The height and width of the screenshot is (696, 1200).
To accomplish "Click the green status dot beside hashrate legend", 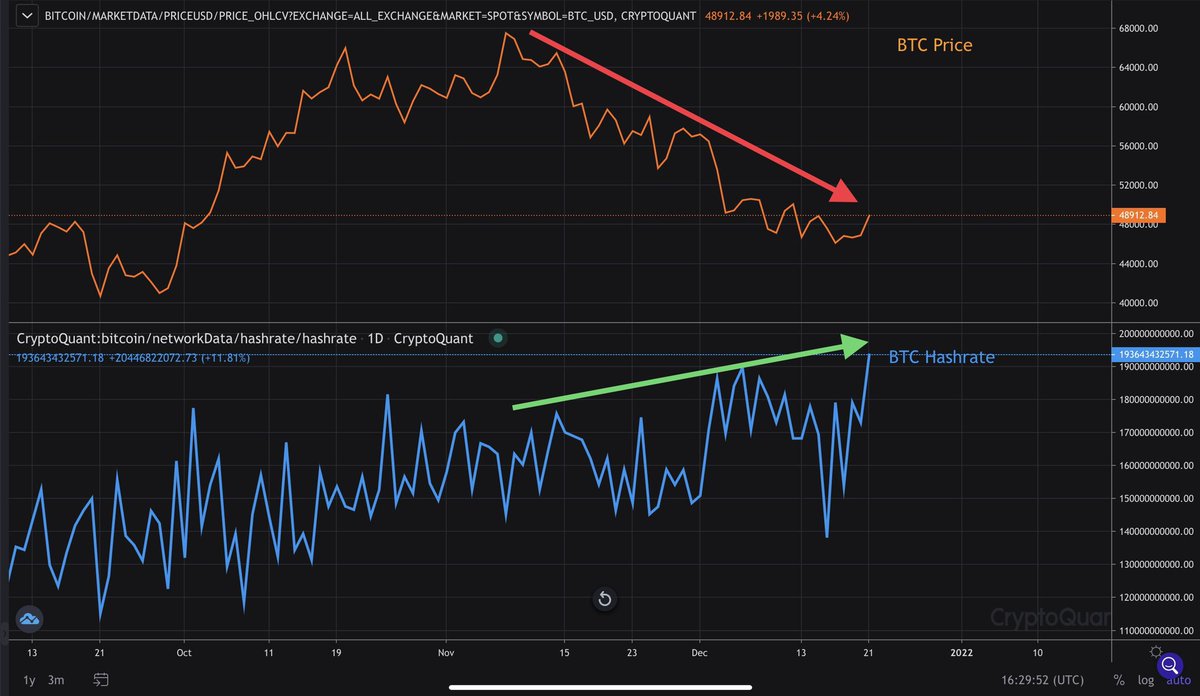I will tap(497, 339).
